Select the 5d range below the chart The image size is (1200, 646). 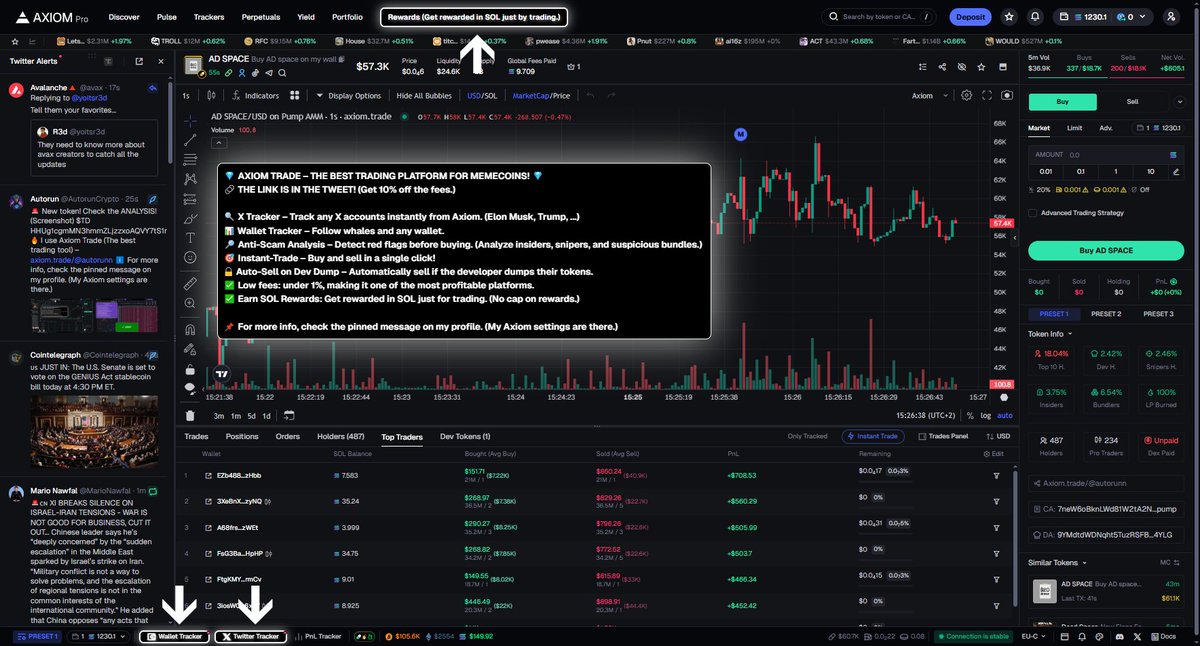(252, 415)
